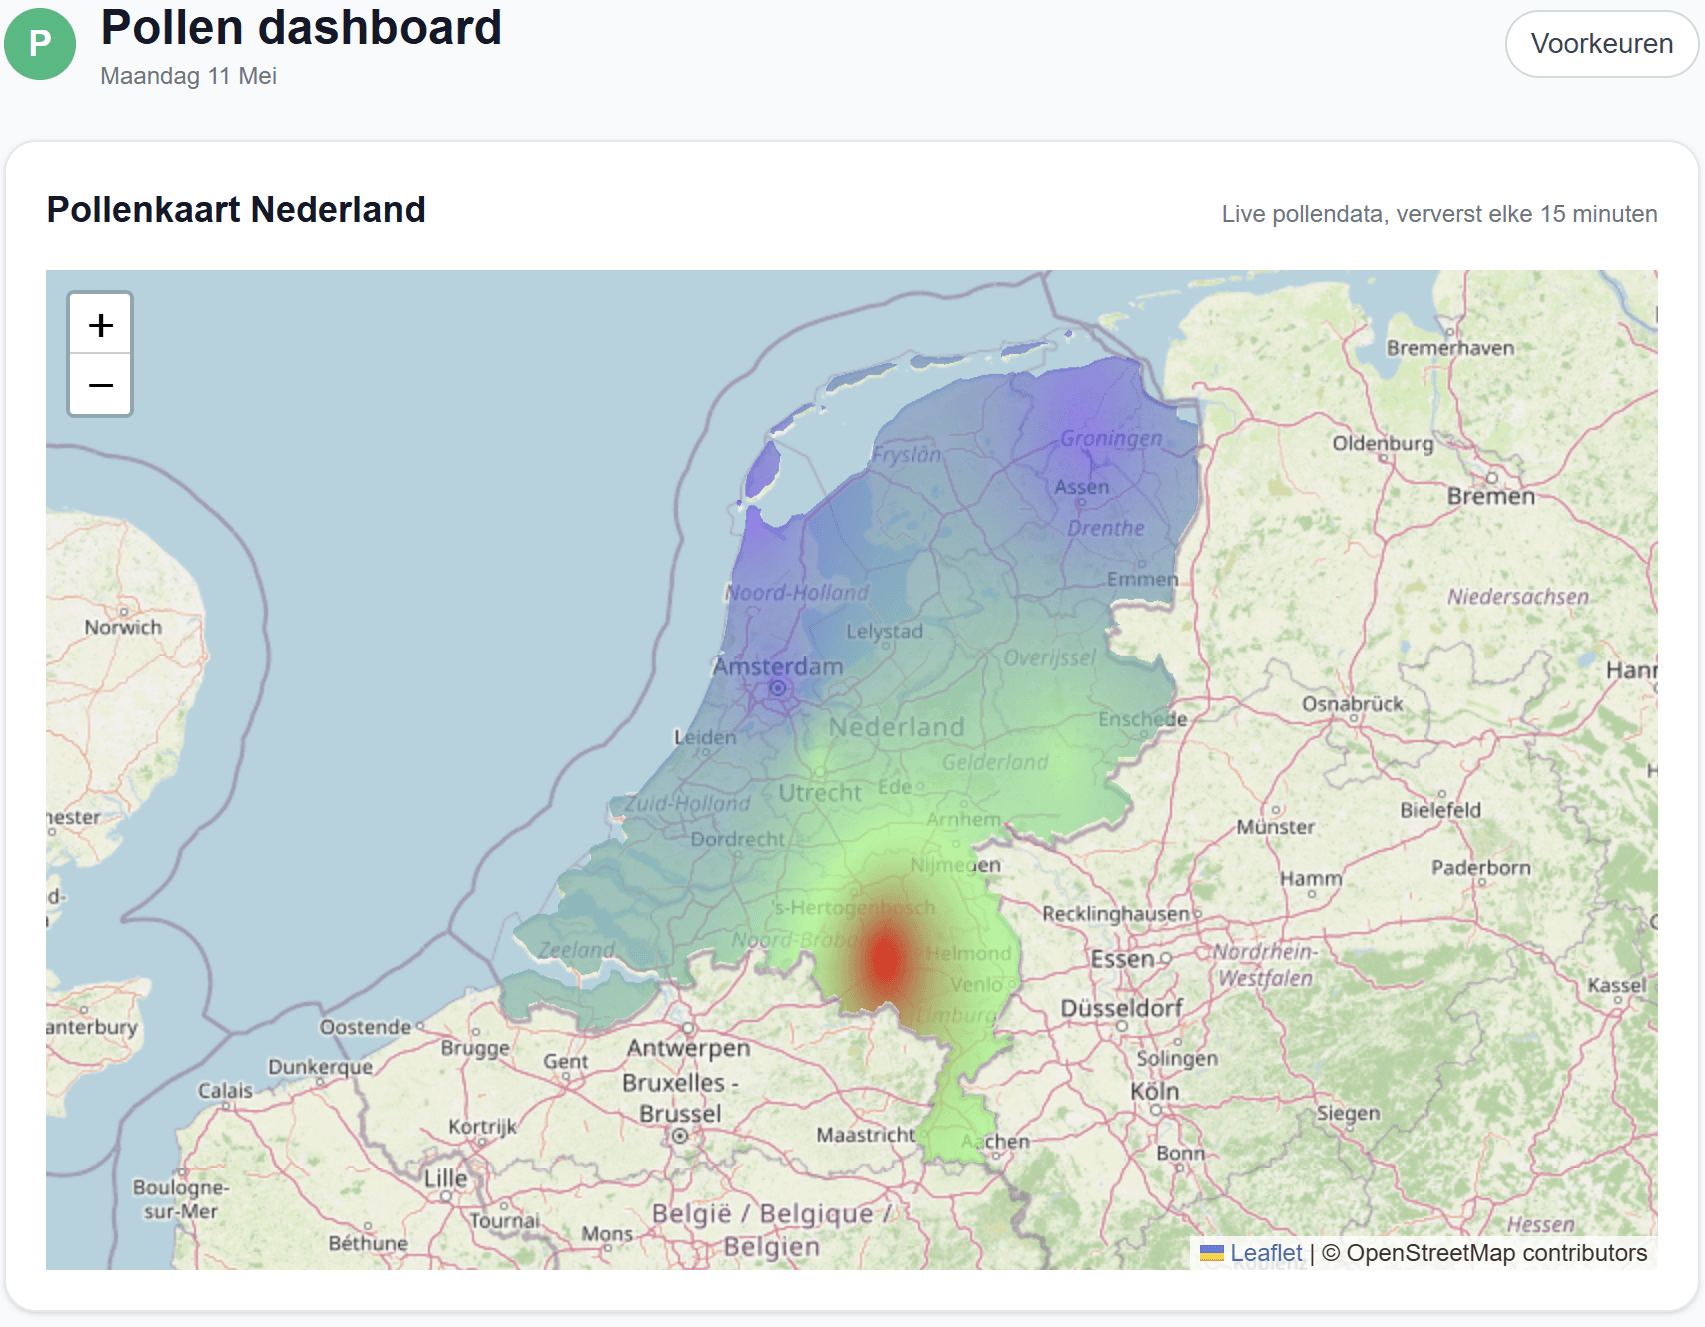Screen dimensions: 1705x1327
Task: Click the Münster label on the map
Action: point(1275,827)
